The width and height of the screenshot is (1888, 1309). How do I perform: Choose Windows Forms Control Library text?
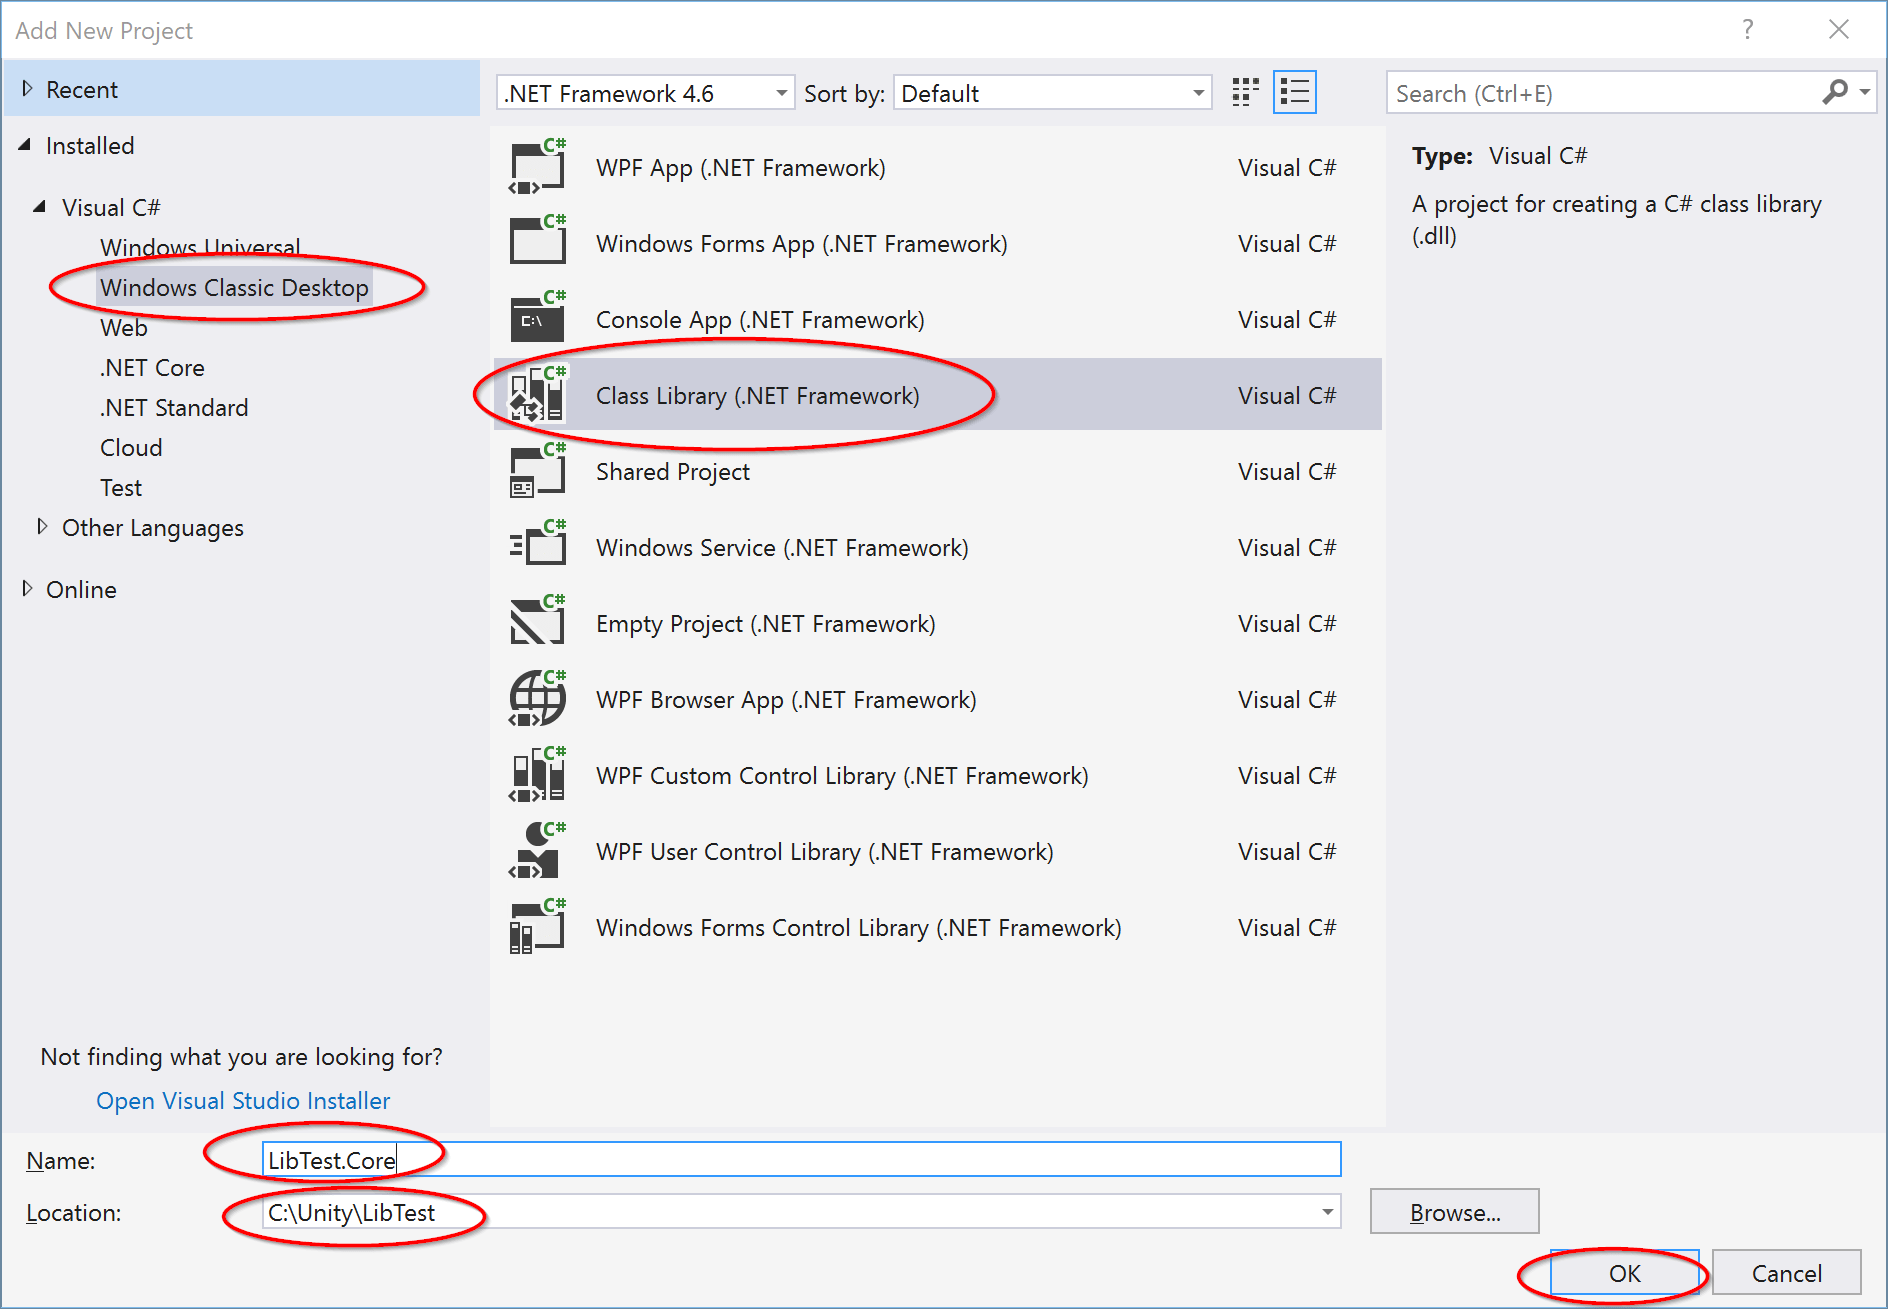click(x=859, y=928)
